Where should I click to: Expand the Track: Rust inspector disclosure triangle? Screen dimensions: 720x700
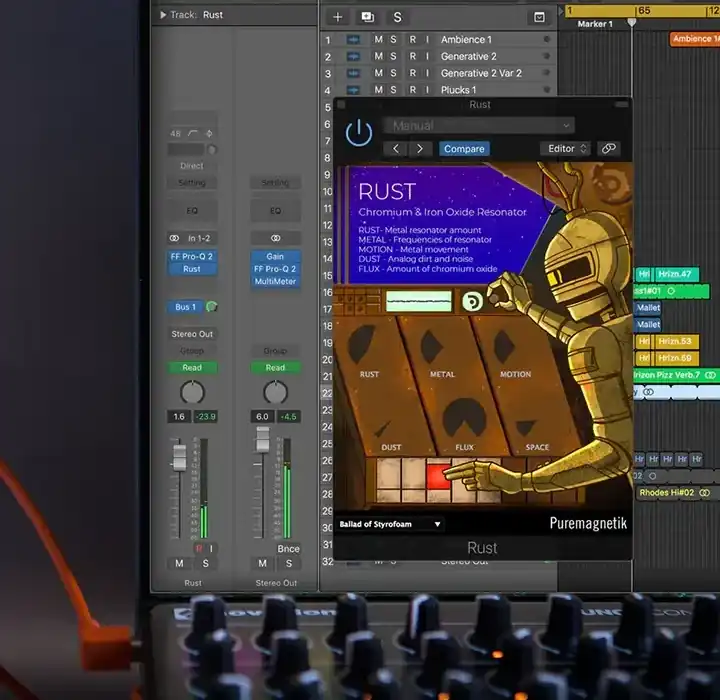coord(163,15)
